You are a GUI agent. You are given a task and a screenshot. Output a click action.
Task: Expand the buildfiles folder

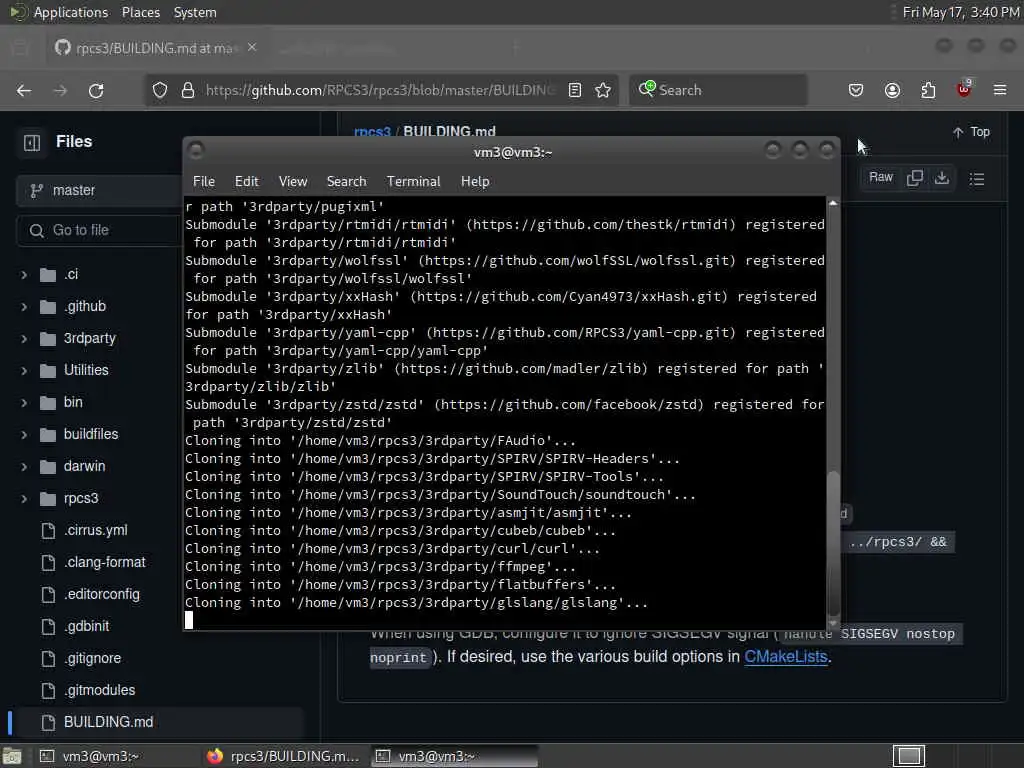point(24,435)
